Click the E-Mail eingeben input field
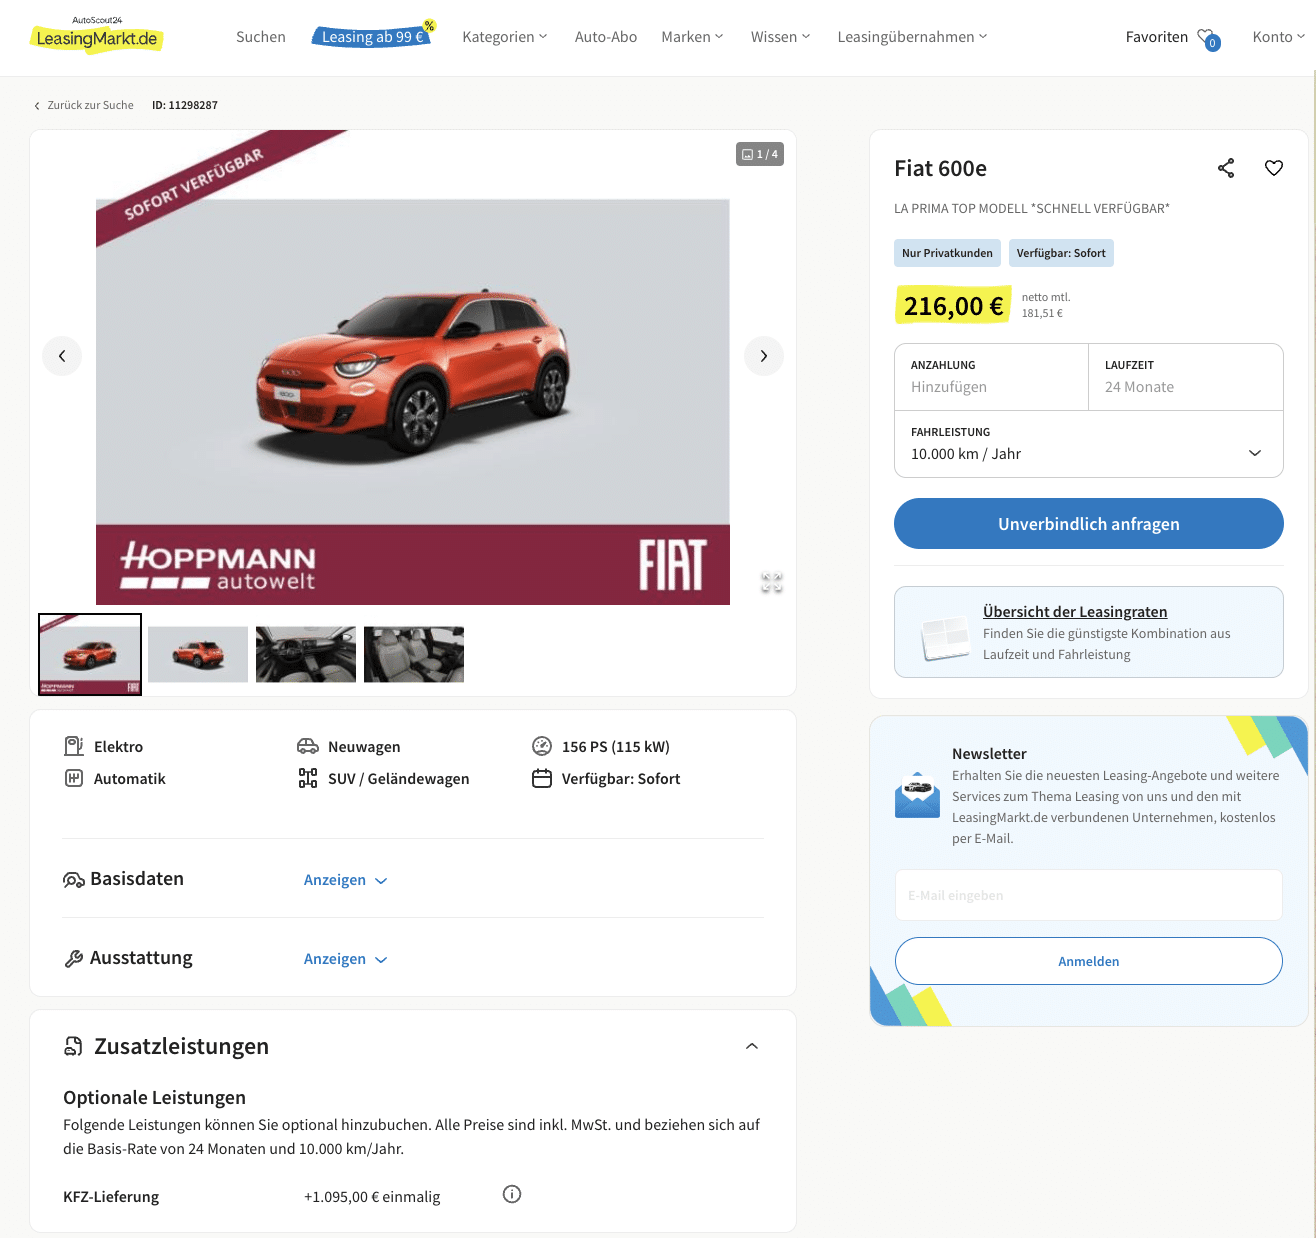The height and width of the screenshot is (1238, 1316). point(1089,895)
